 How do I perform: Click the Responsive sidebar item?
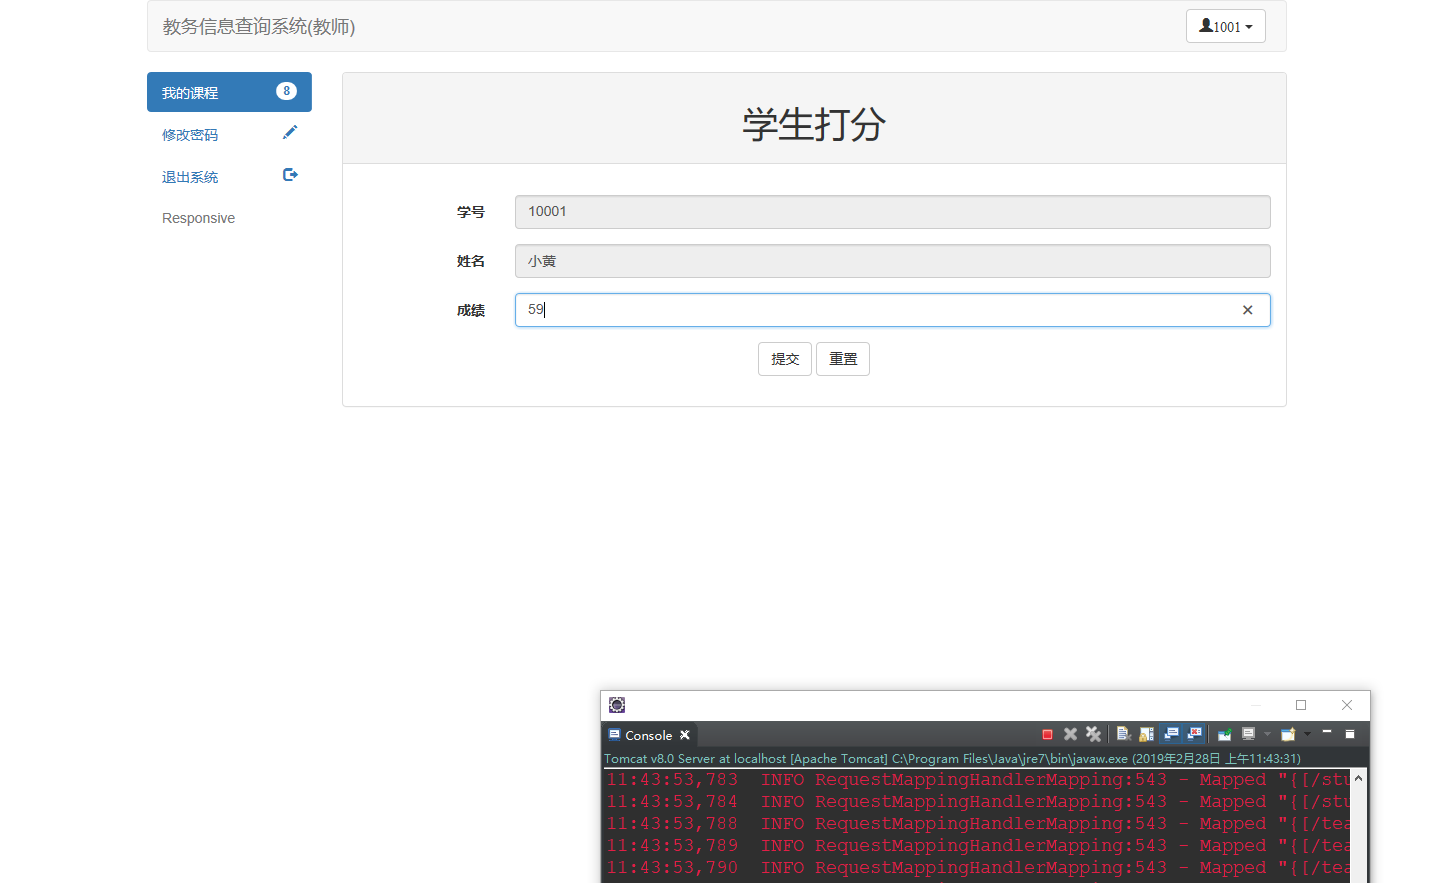point(198,218)
